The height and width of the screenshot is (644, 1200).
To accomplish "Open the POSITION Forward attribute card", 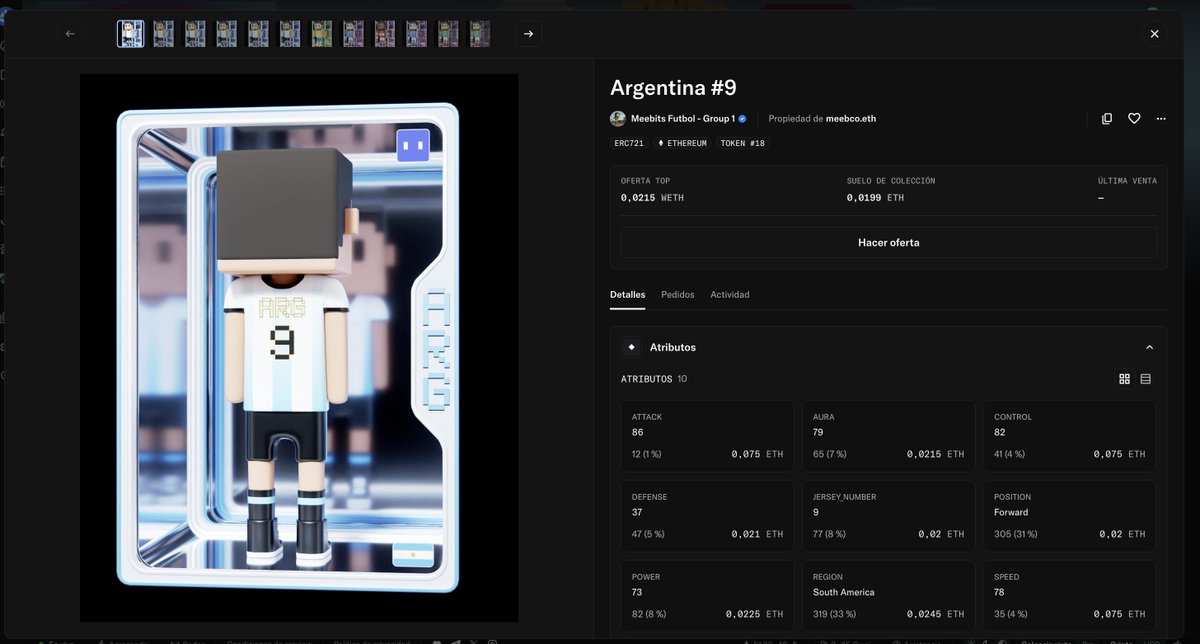I will (1069, 517).
